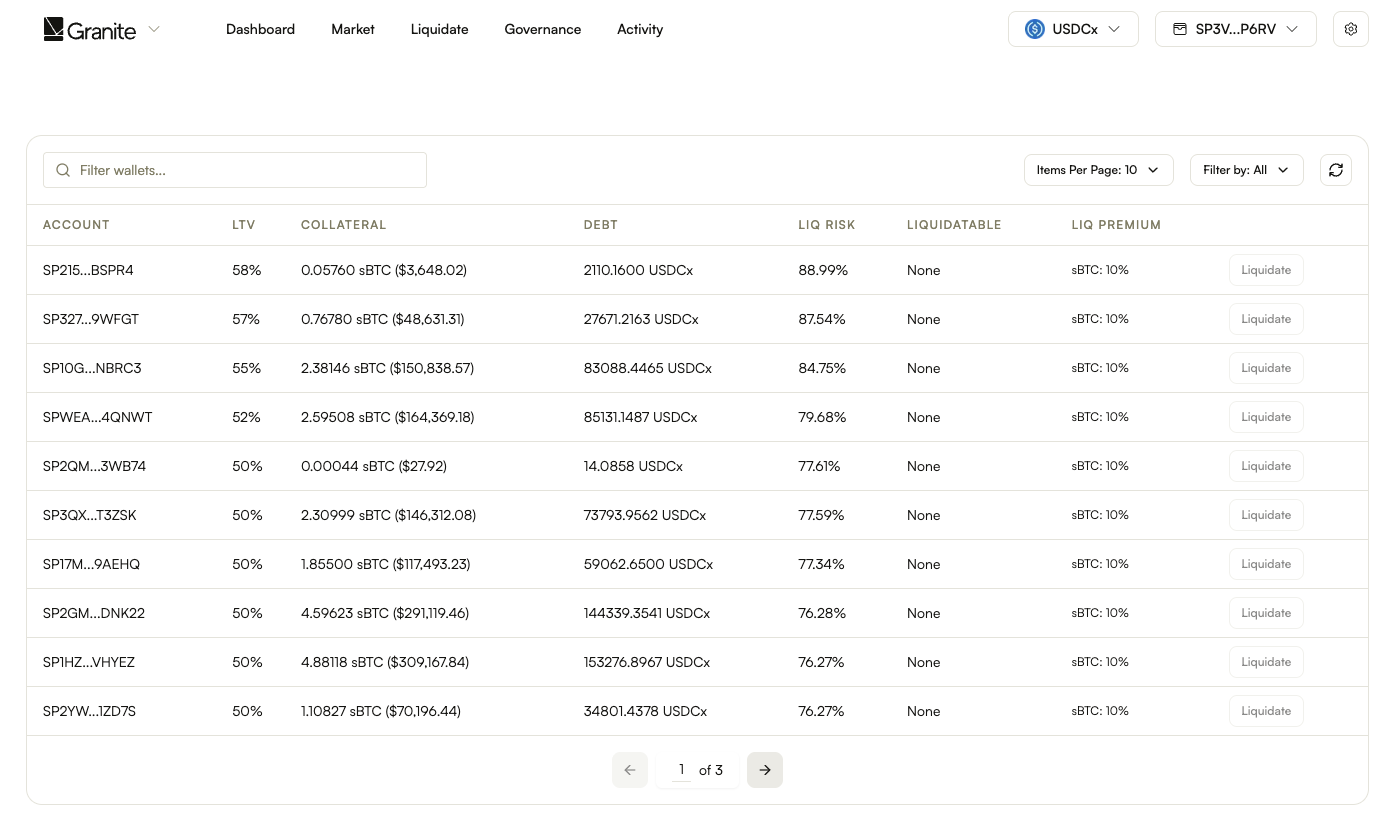This screenshot has height=826, width=1398.
Task: Click Liquidate for SP2GM...DNK22
Action: point(1266,613)
